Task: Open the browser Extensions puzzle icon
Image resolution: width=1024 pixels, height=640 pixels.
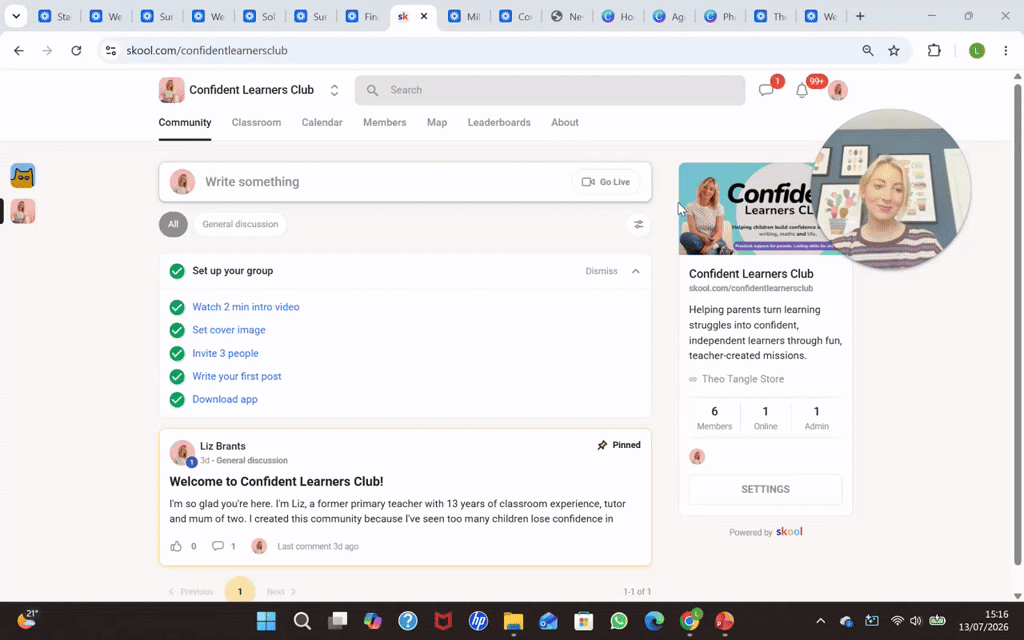Action: click(935, 50)
